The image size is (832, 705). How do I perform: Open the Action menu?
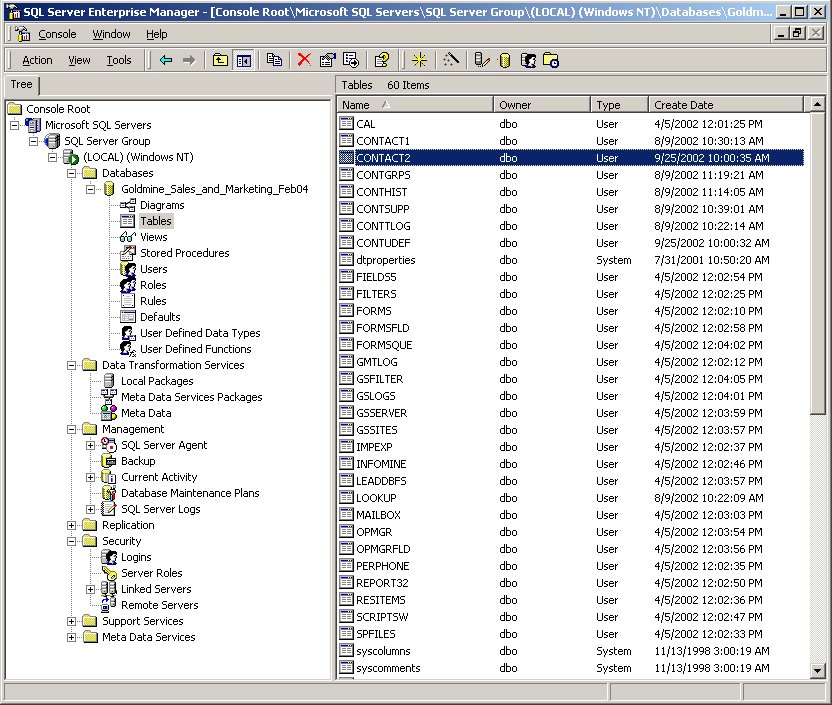pos(37,60)
